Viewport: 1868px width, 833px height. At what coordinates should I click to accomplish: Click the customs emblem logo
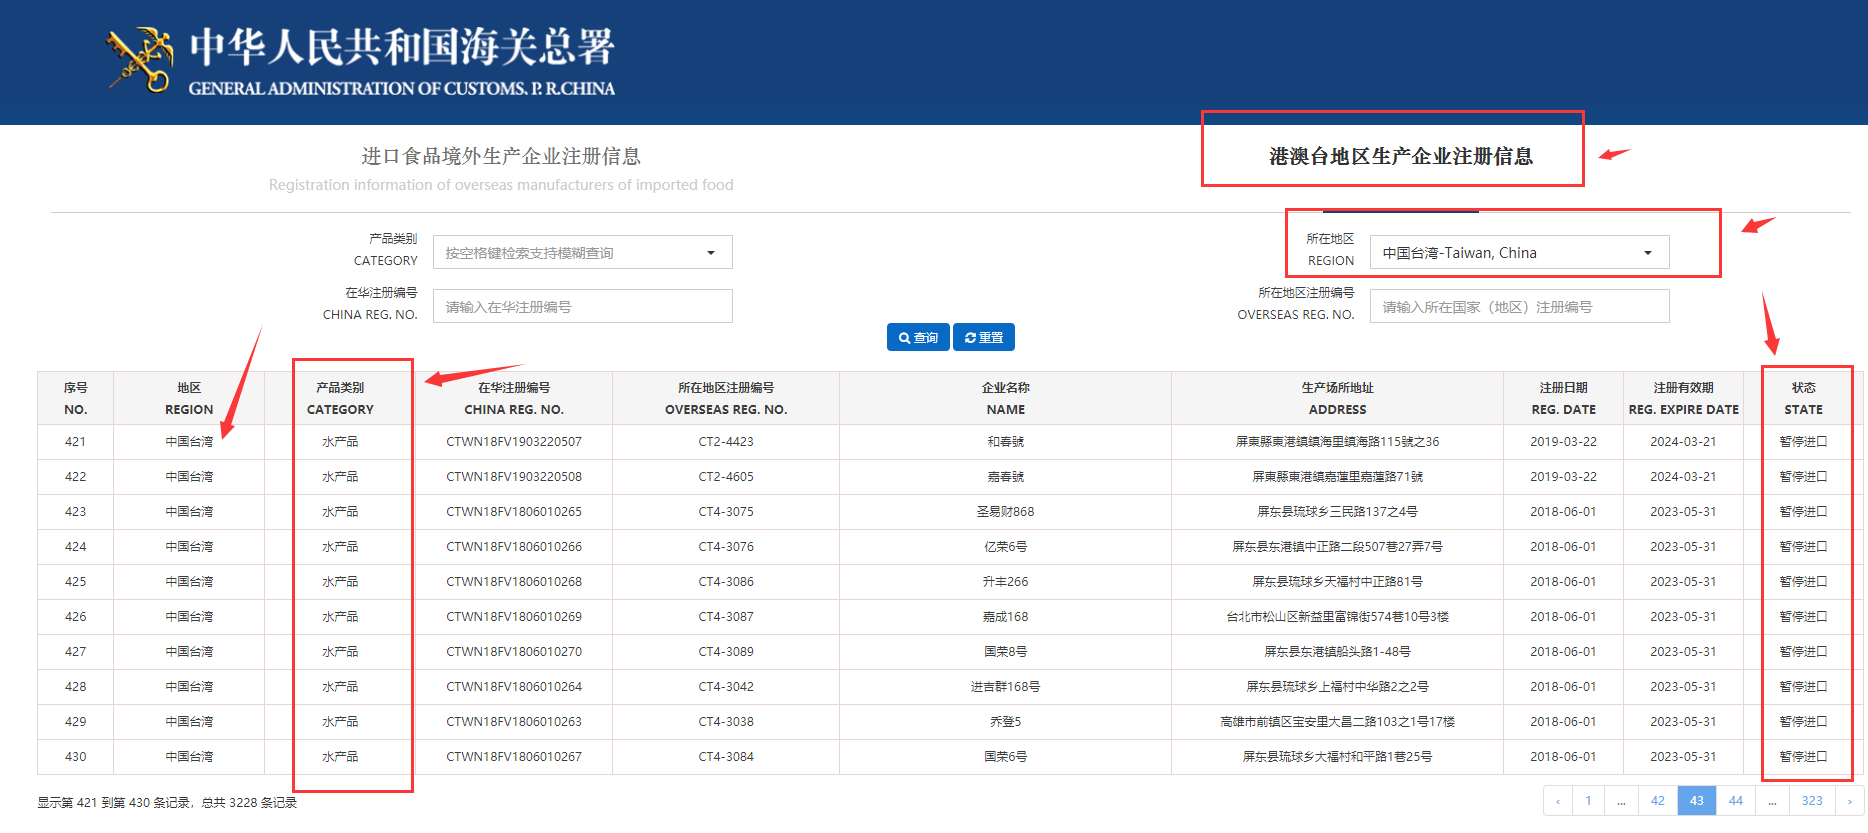(x=140, y=60)
